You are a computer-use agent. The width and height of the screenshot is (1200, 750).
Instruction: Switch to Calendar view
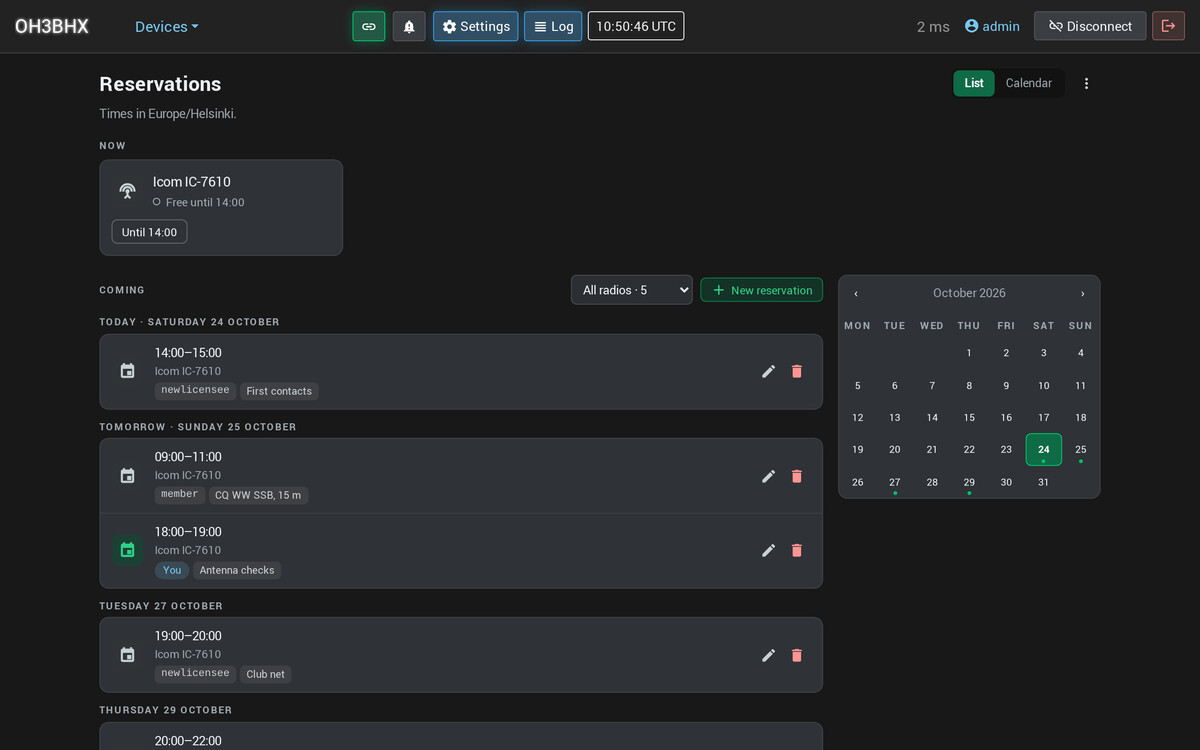(1029, 83)
